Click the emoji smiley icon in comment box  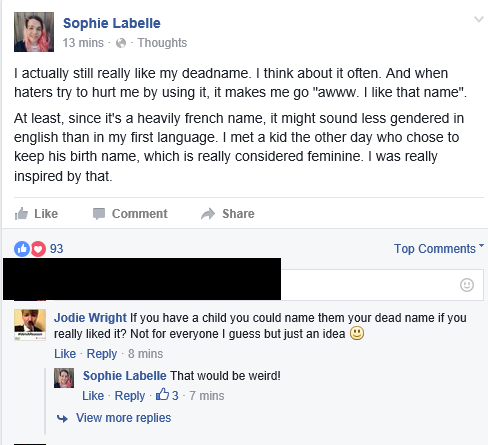tap(467, 285)
